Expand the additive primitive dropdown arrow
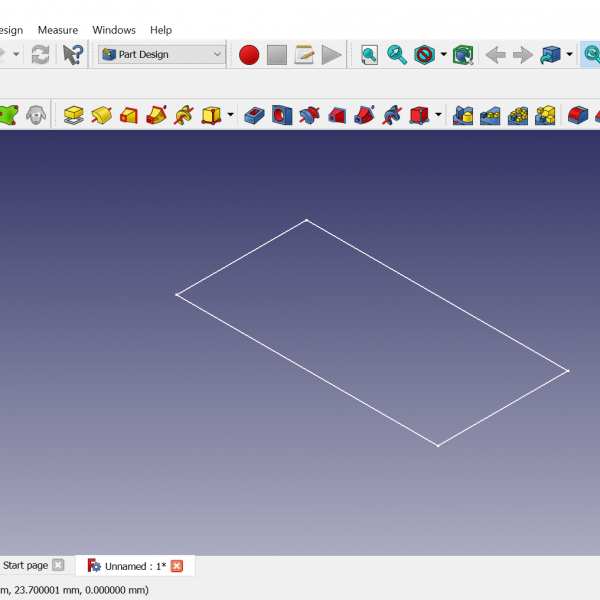Screen dimensions: 600x600 click(231, 115)
